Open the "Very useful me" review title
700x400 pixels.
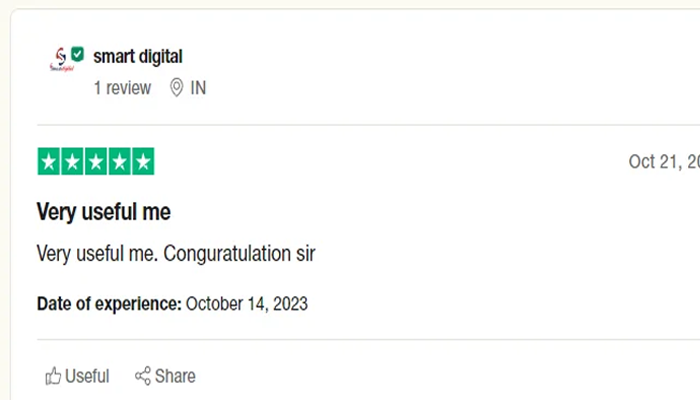coord(104,212)
